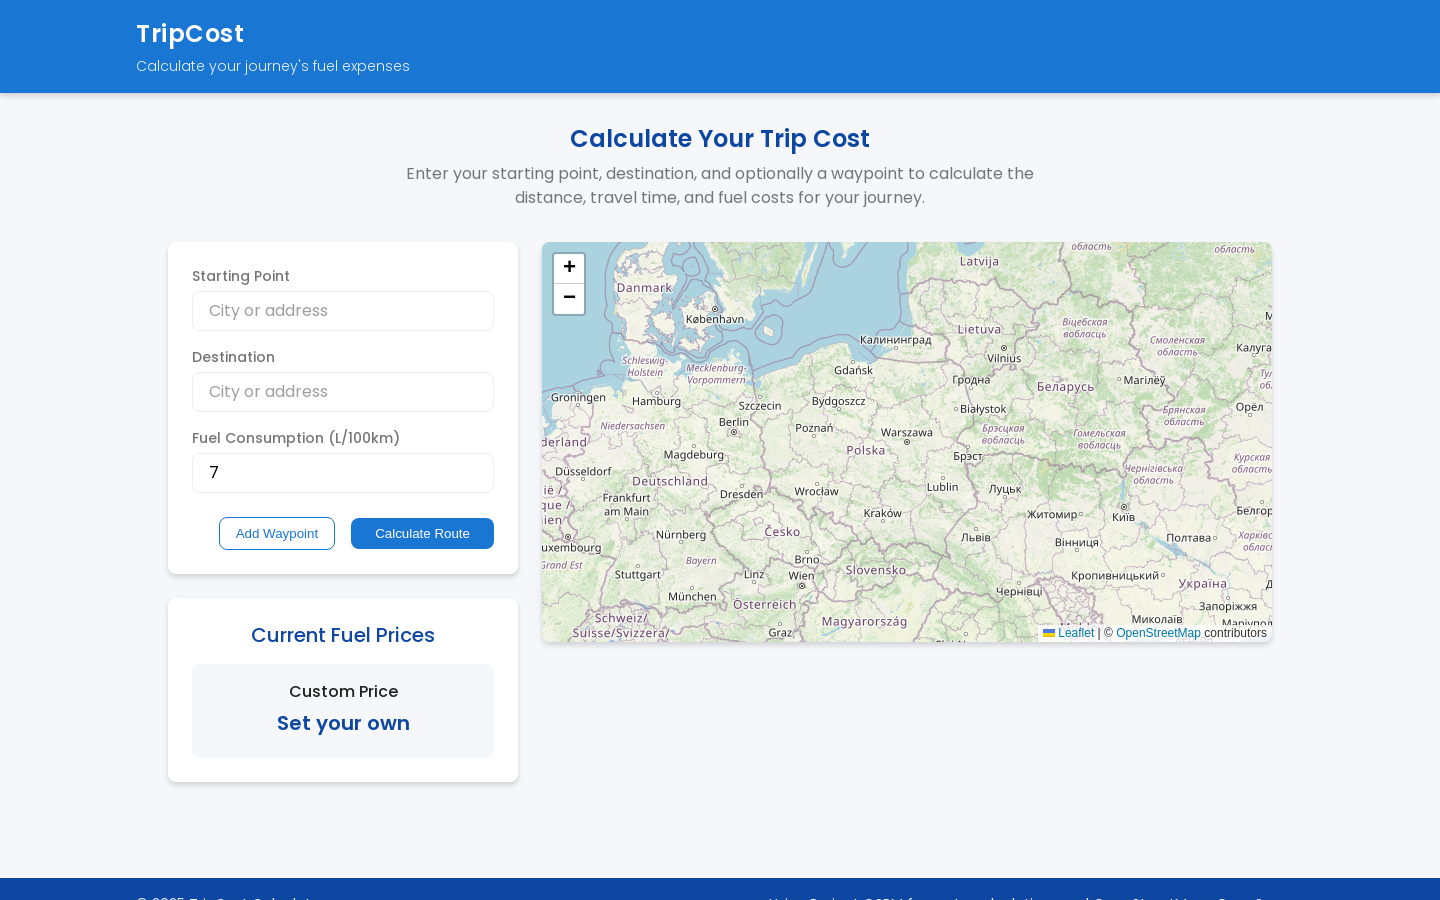Click the Kraków label on the map
Image resolution: width=1440 pixels, height=900 pixels.
883,514
